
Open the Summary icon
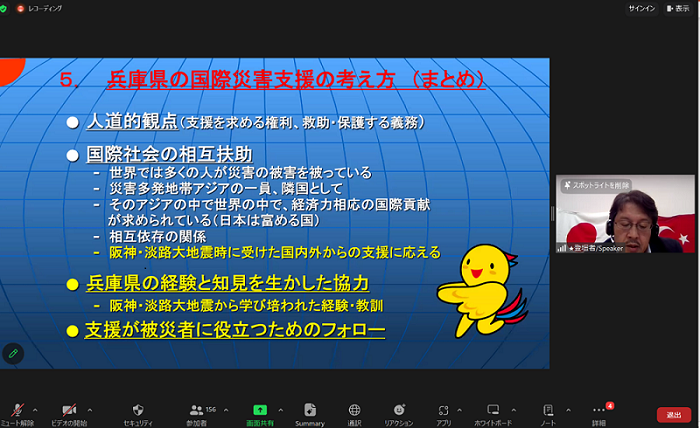click(310, 410)
